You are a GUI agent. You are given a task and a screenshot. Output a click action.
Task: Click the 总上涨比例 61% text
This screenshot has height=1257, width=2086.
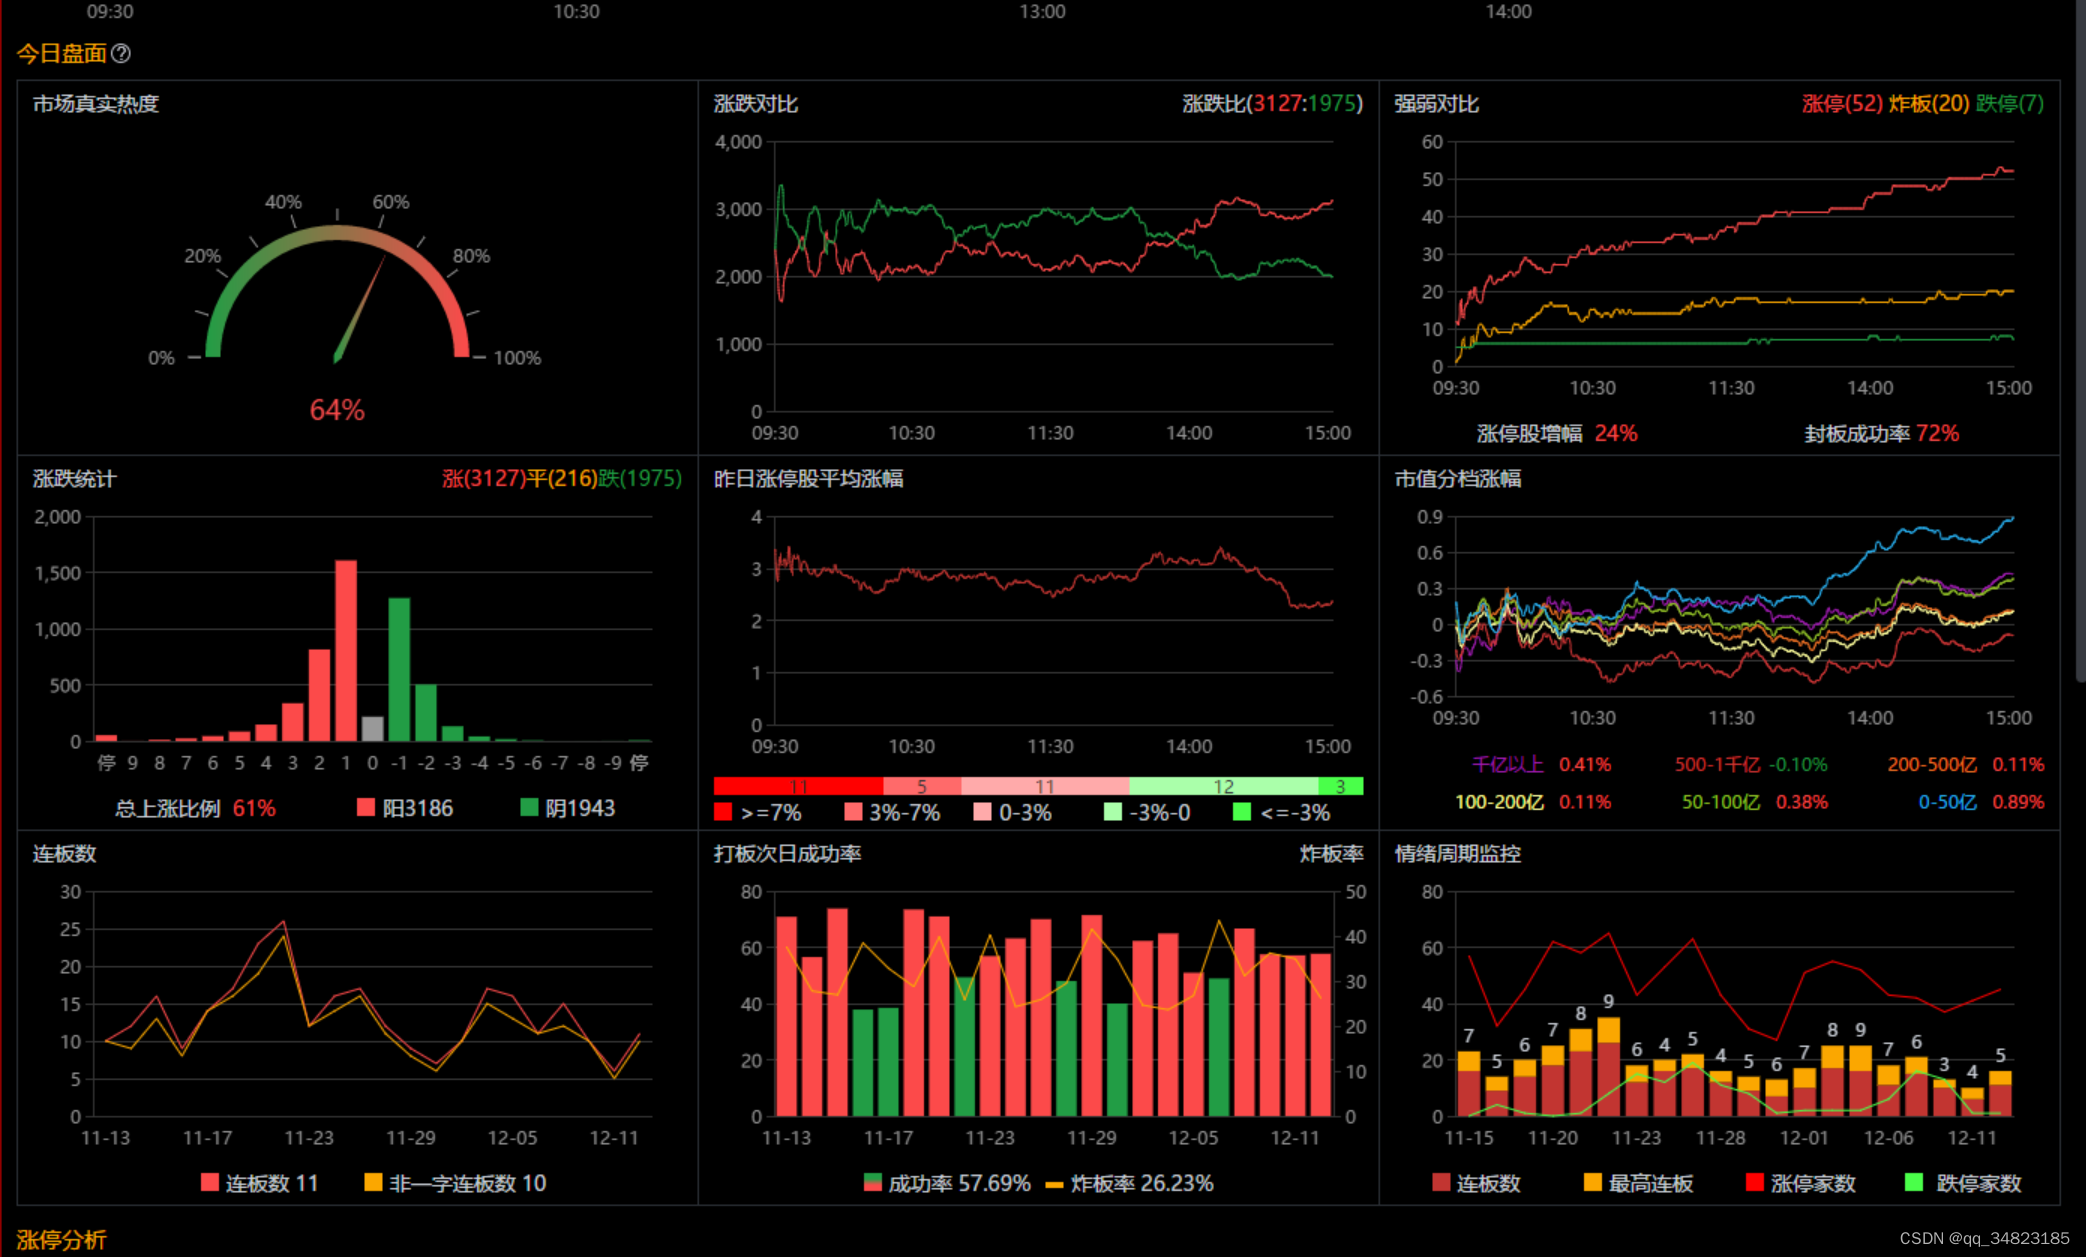195,808
